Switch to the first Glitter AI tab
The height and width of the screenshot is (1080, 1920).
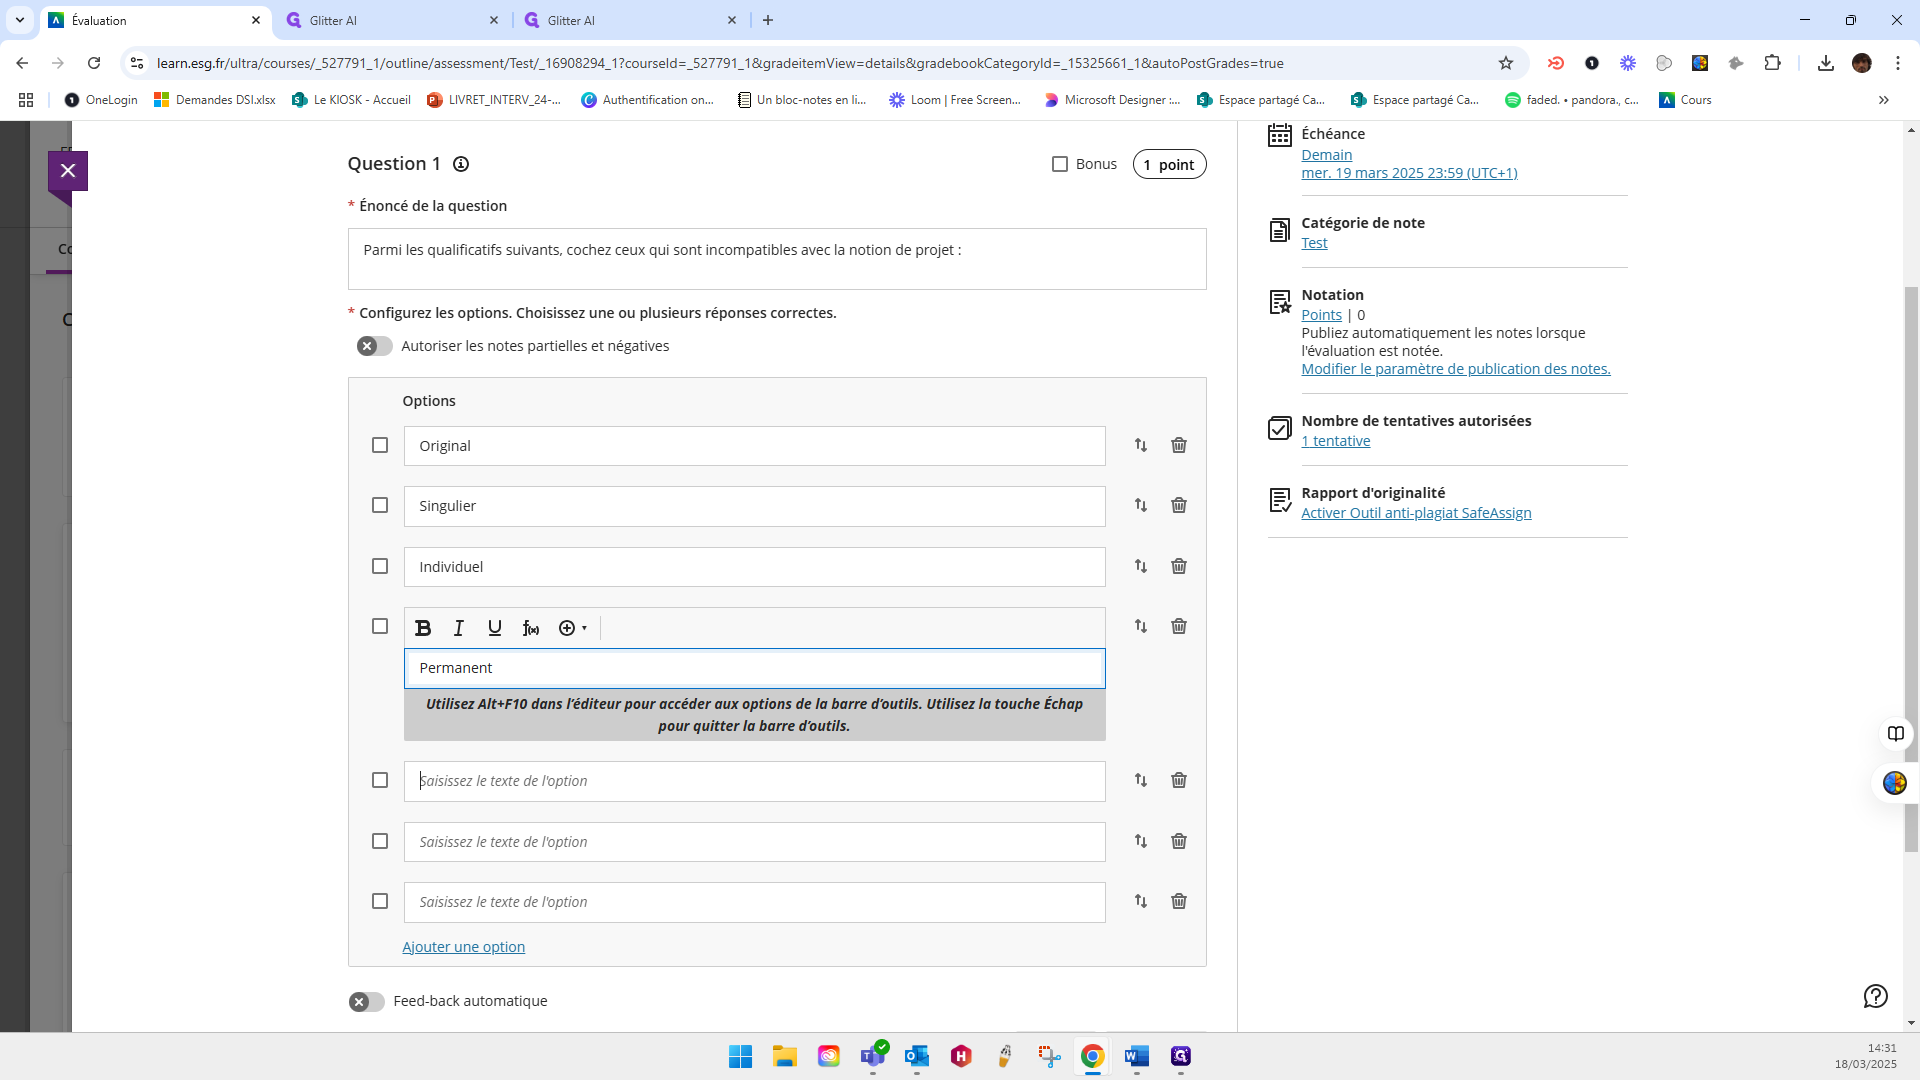point(392,20)
